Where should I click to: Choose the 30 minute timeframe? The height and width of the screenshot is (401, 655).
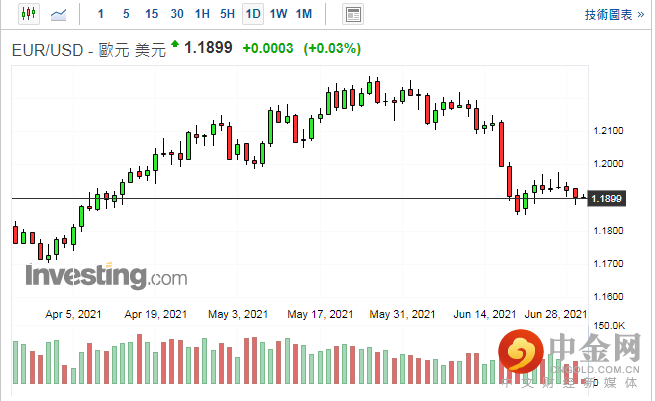(177, 14)
